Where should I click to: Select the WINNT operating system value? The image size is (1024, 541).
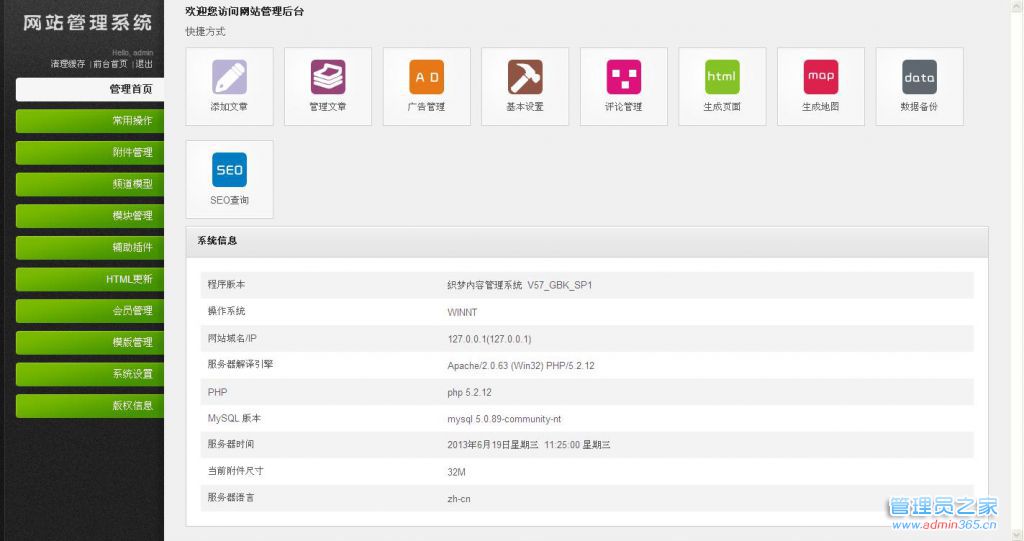462,312
